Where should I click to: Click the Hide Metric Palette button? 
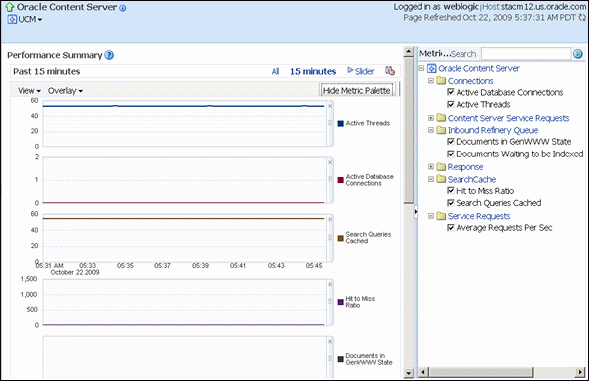[x=356, y=91]
